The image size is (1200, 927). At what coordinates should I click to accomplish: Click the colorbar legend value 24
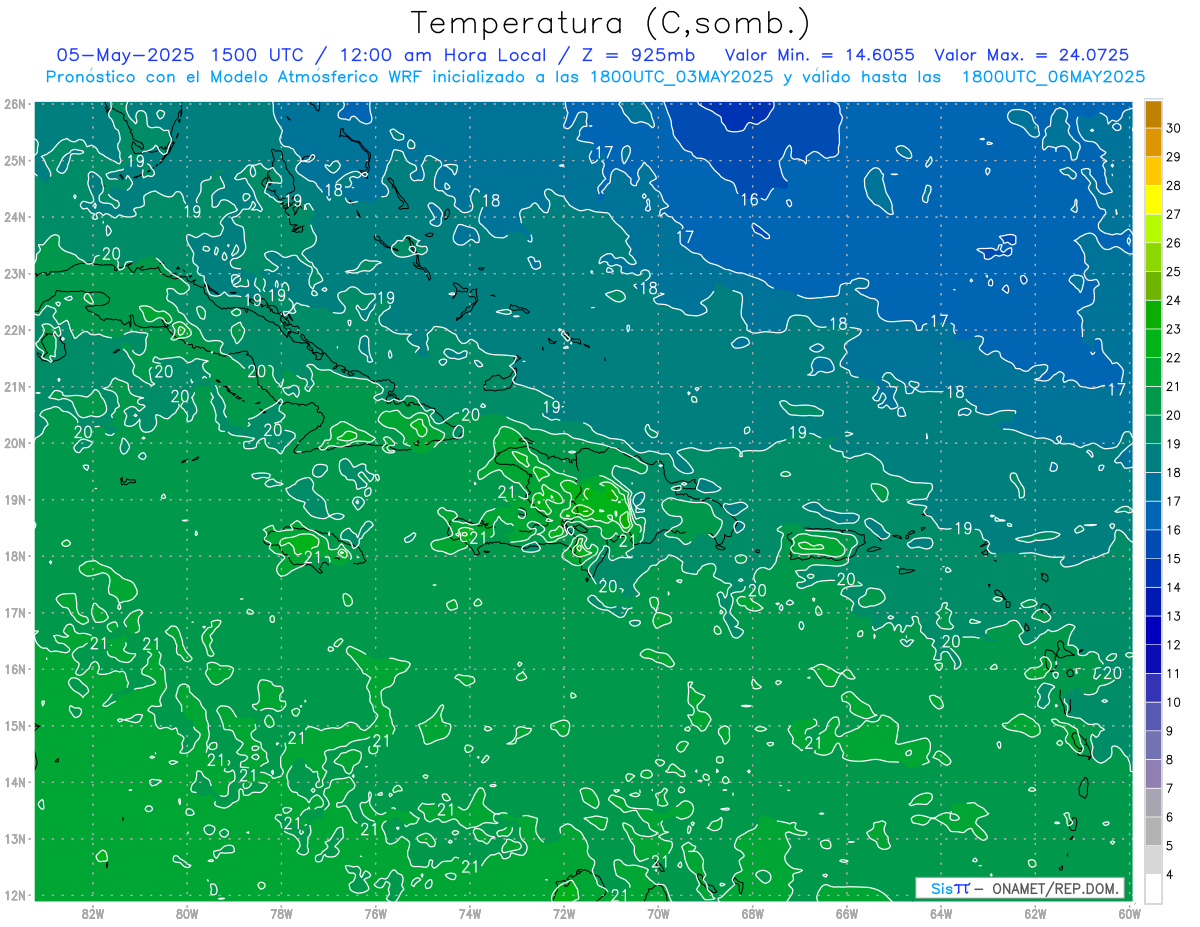coord(1174,300)
